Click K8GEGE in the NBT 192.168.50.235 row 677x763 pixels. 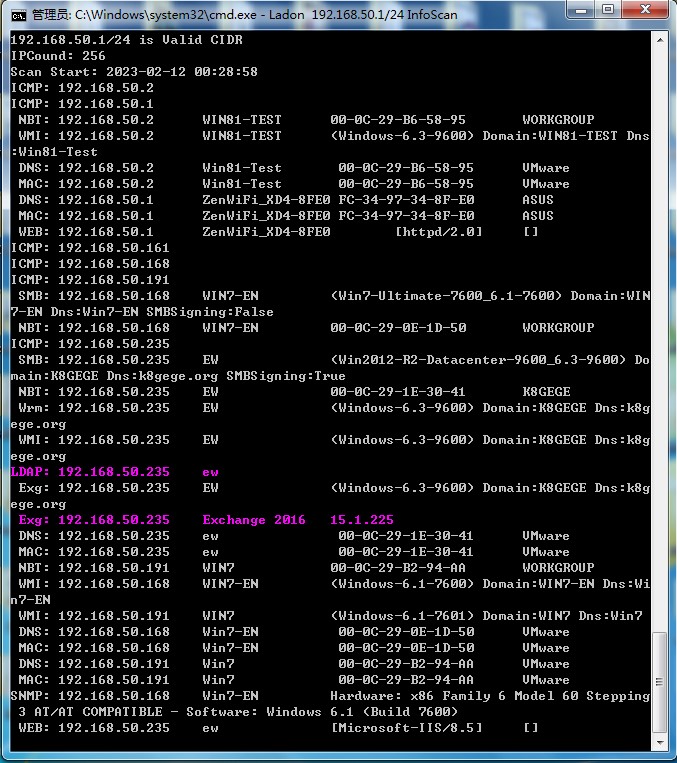click(x=546, y=392)
